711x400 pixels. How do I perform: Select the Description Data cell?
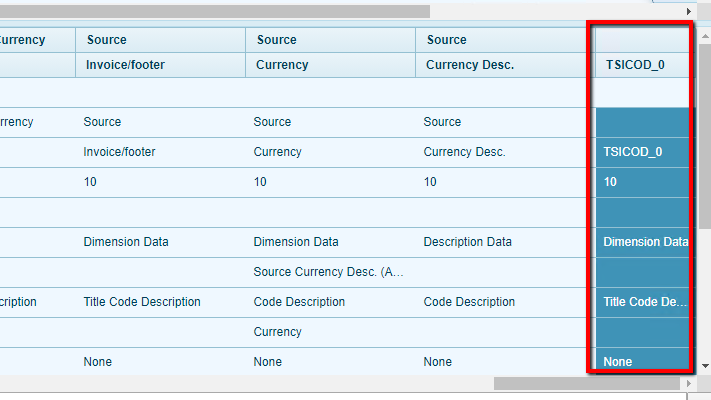click(x=469, y=242)
